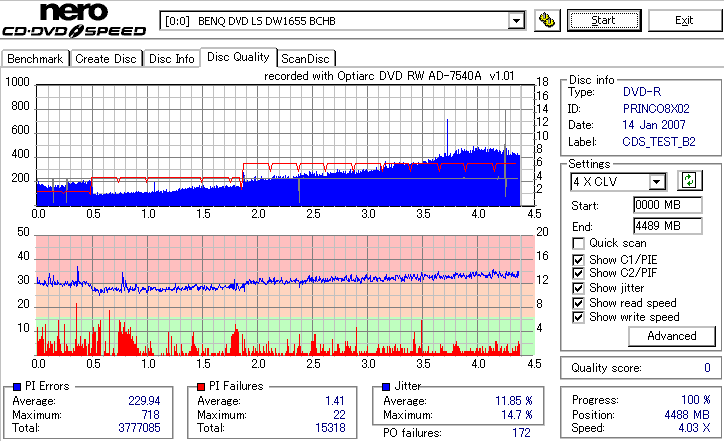This screenshot has height=441, width=724.
Task: Uncheck Show C1/PIE option
Action: point(578,260)
